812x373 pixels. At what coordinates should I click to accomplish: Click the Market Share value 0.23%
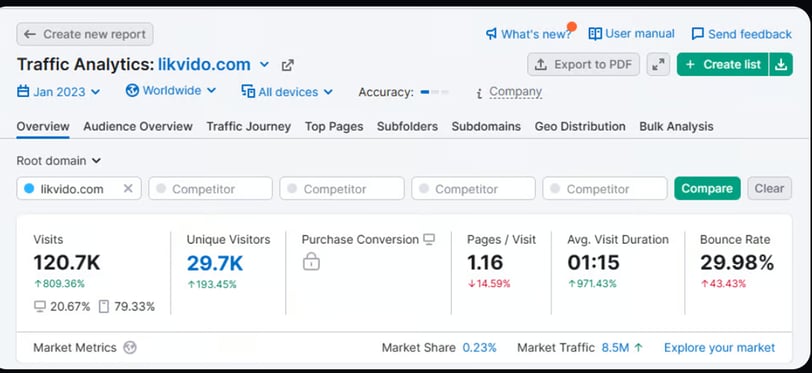click(480, 348)
